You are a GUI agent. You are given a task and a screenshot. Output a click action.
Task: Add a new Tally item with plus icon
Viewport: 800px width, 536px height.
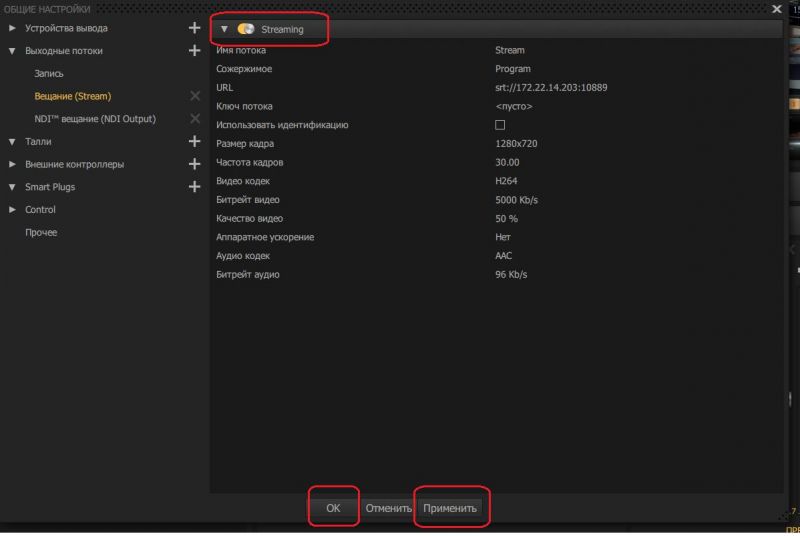click(x=194, y=141)
